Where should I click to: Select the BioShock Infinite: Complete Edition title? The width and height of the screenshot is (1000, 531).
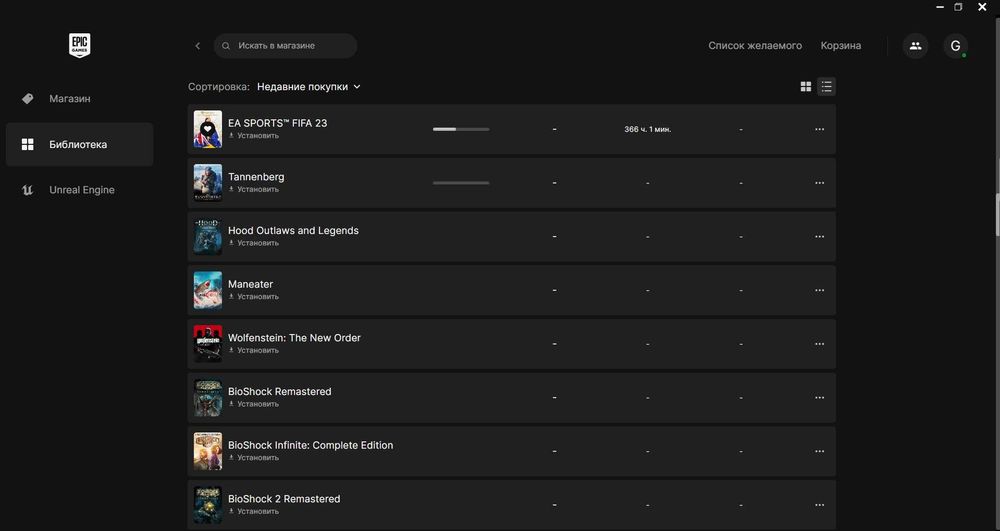311,445
